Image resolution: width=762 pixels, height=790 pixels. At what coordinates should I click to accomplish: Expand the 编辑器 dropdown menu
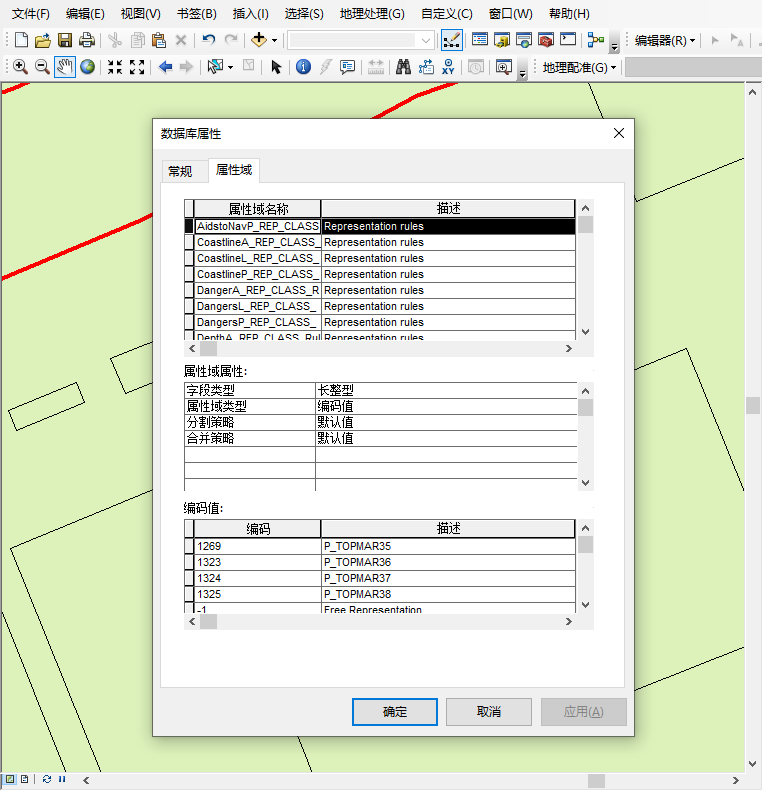(665, 41)
